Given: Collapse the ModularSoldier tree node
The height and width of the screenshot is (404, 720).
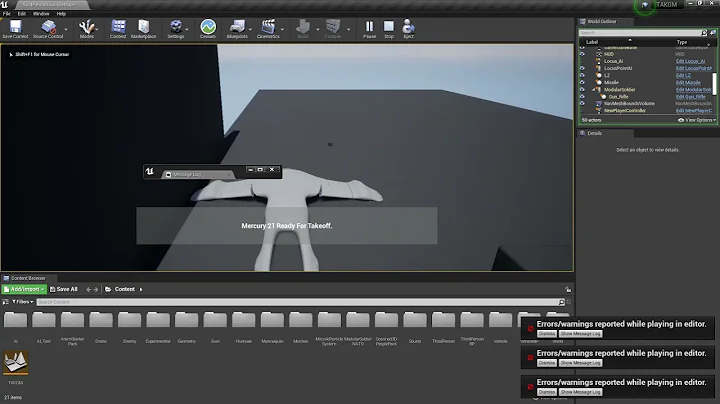Looking at the screenshot, I should click(x=593, y=90).
